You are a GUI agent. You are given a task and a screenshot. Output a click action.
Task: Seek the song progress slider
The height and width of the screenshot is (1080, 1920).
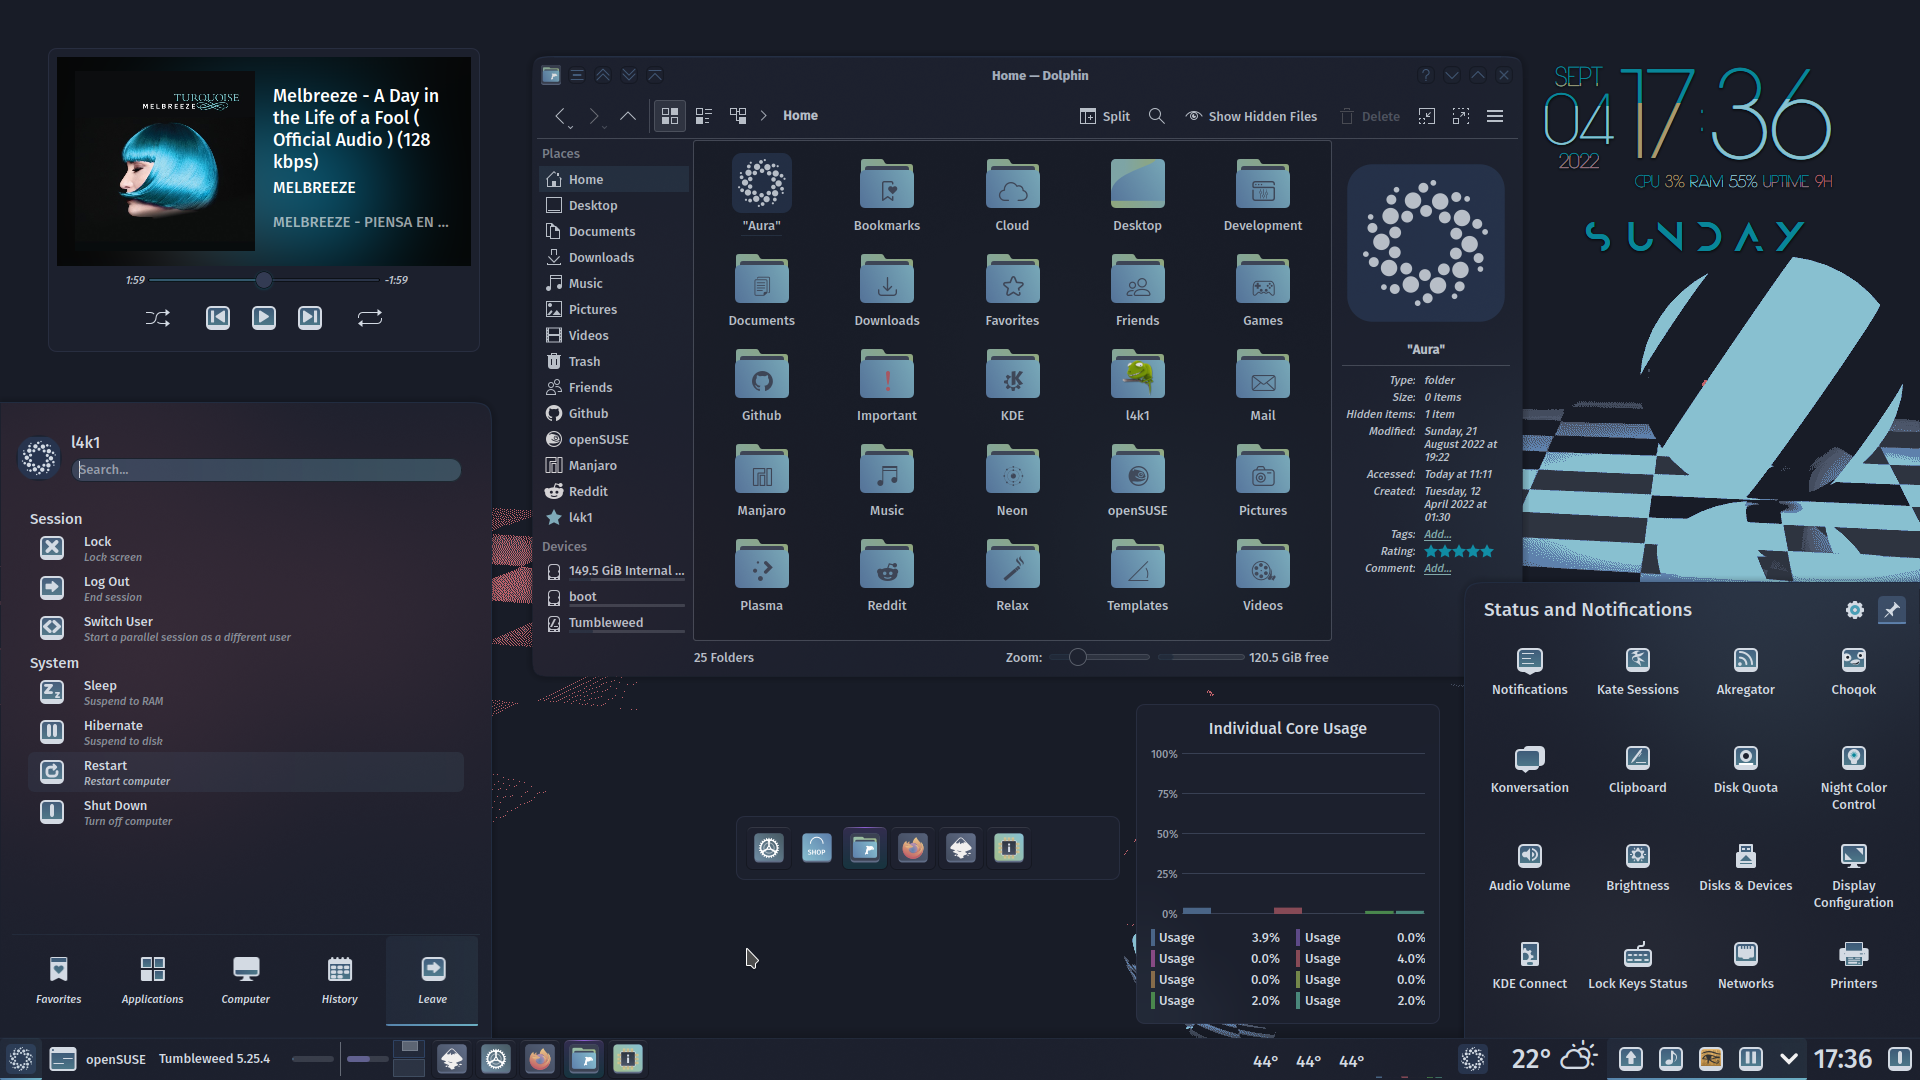pyautogui.click(x=265, y=280)
